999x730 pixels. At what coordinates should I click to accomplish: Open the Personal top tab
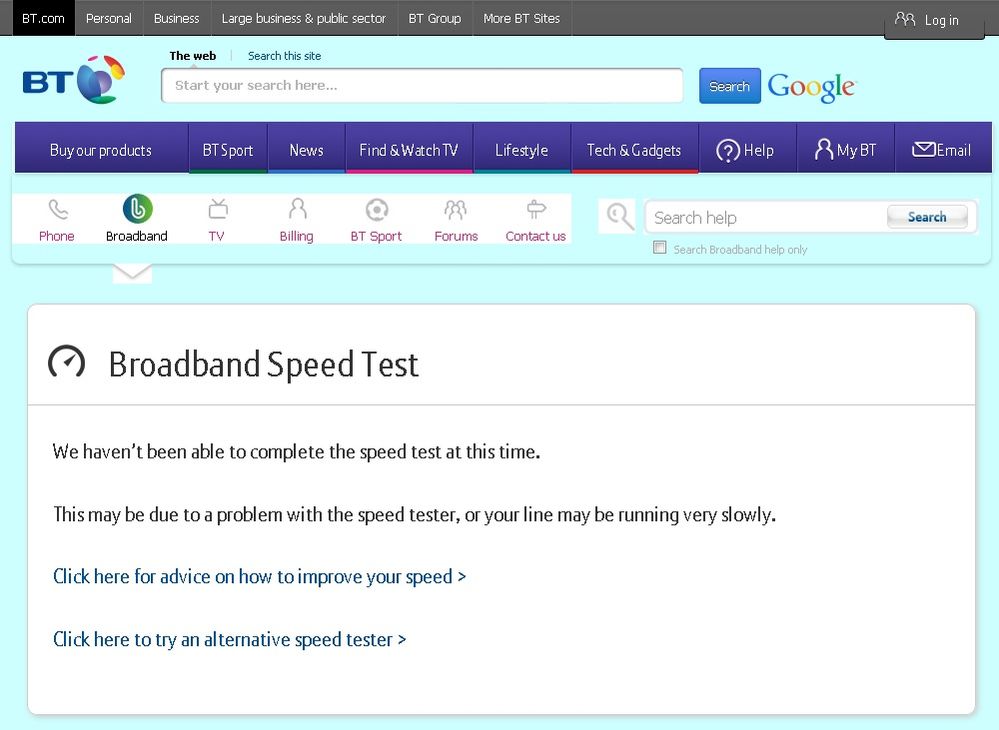click(109, 18)
